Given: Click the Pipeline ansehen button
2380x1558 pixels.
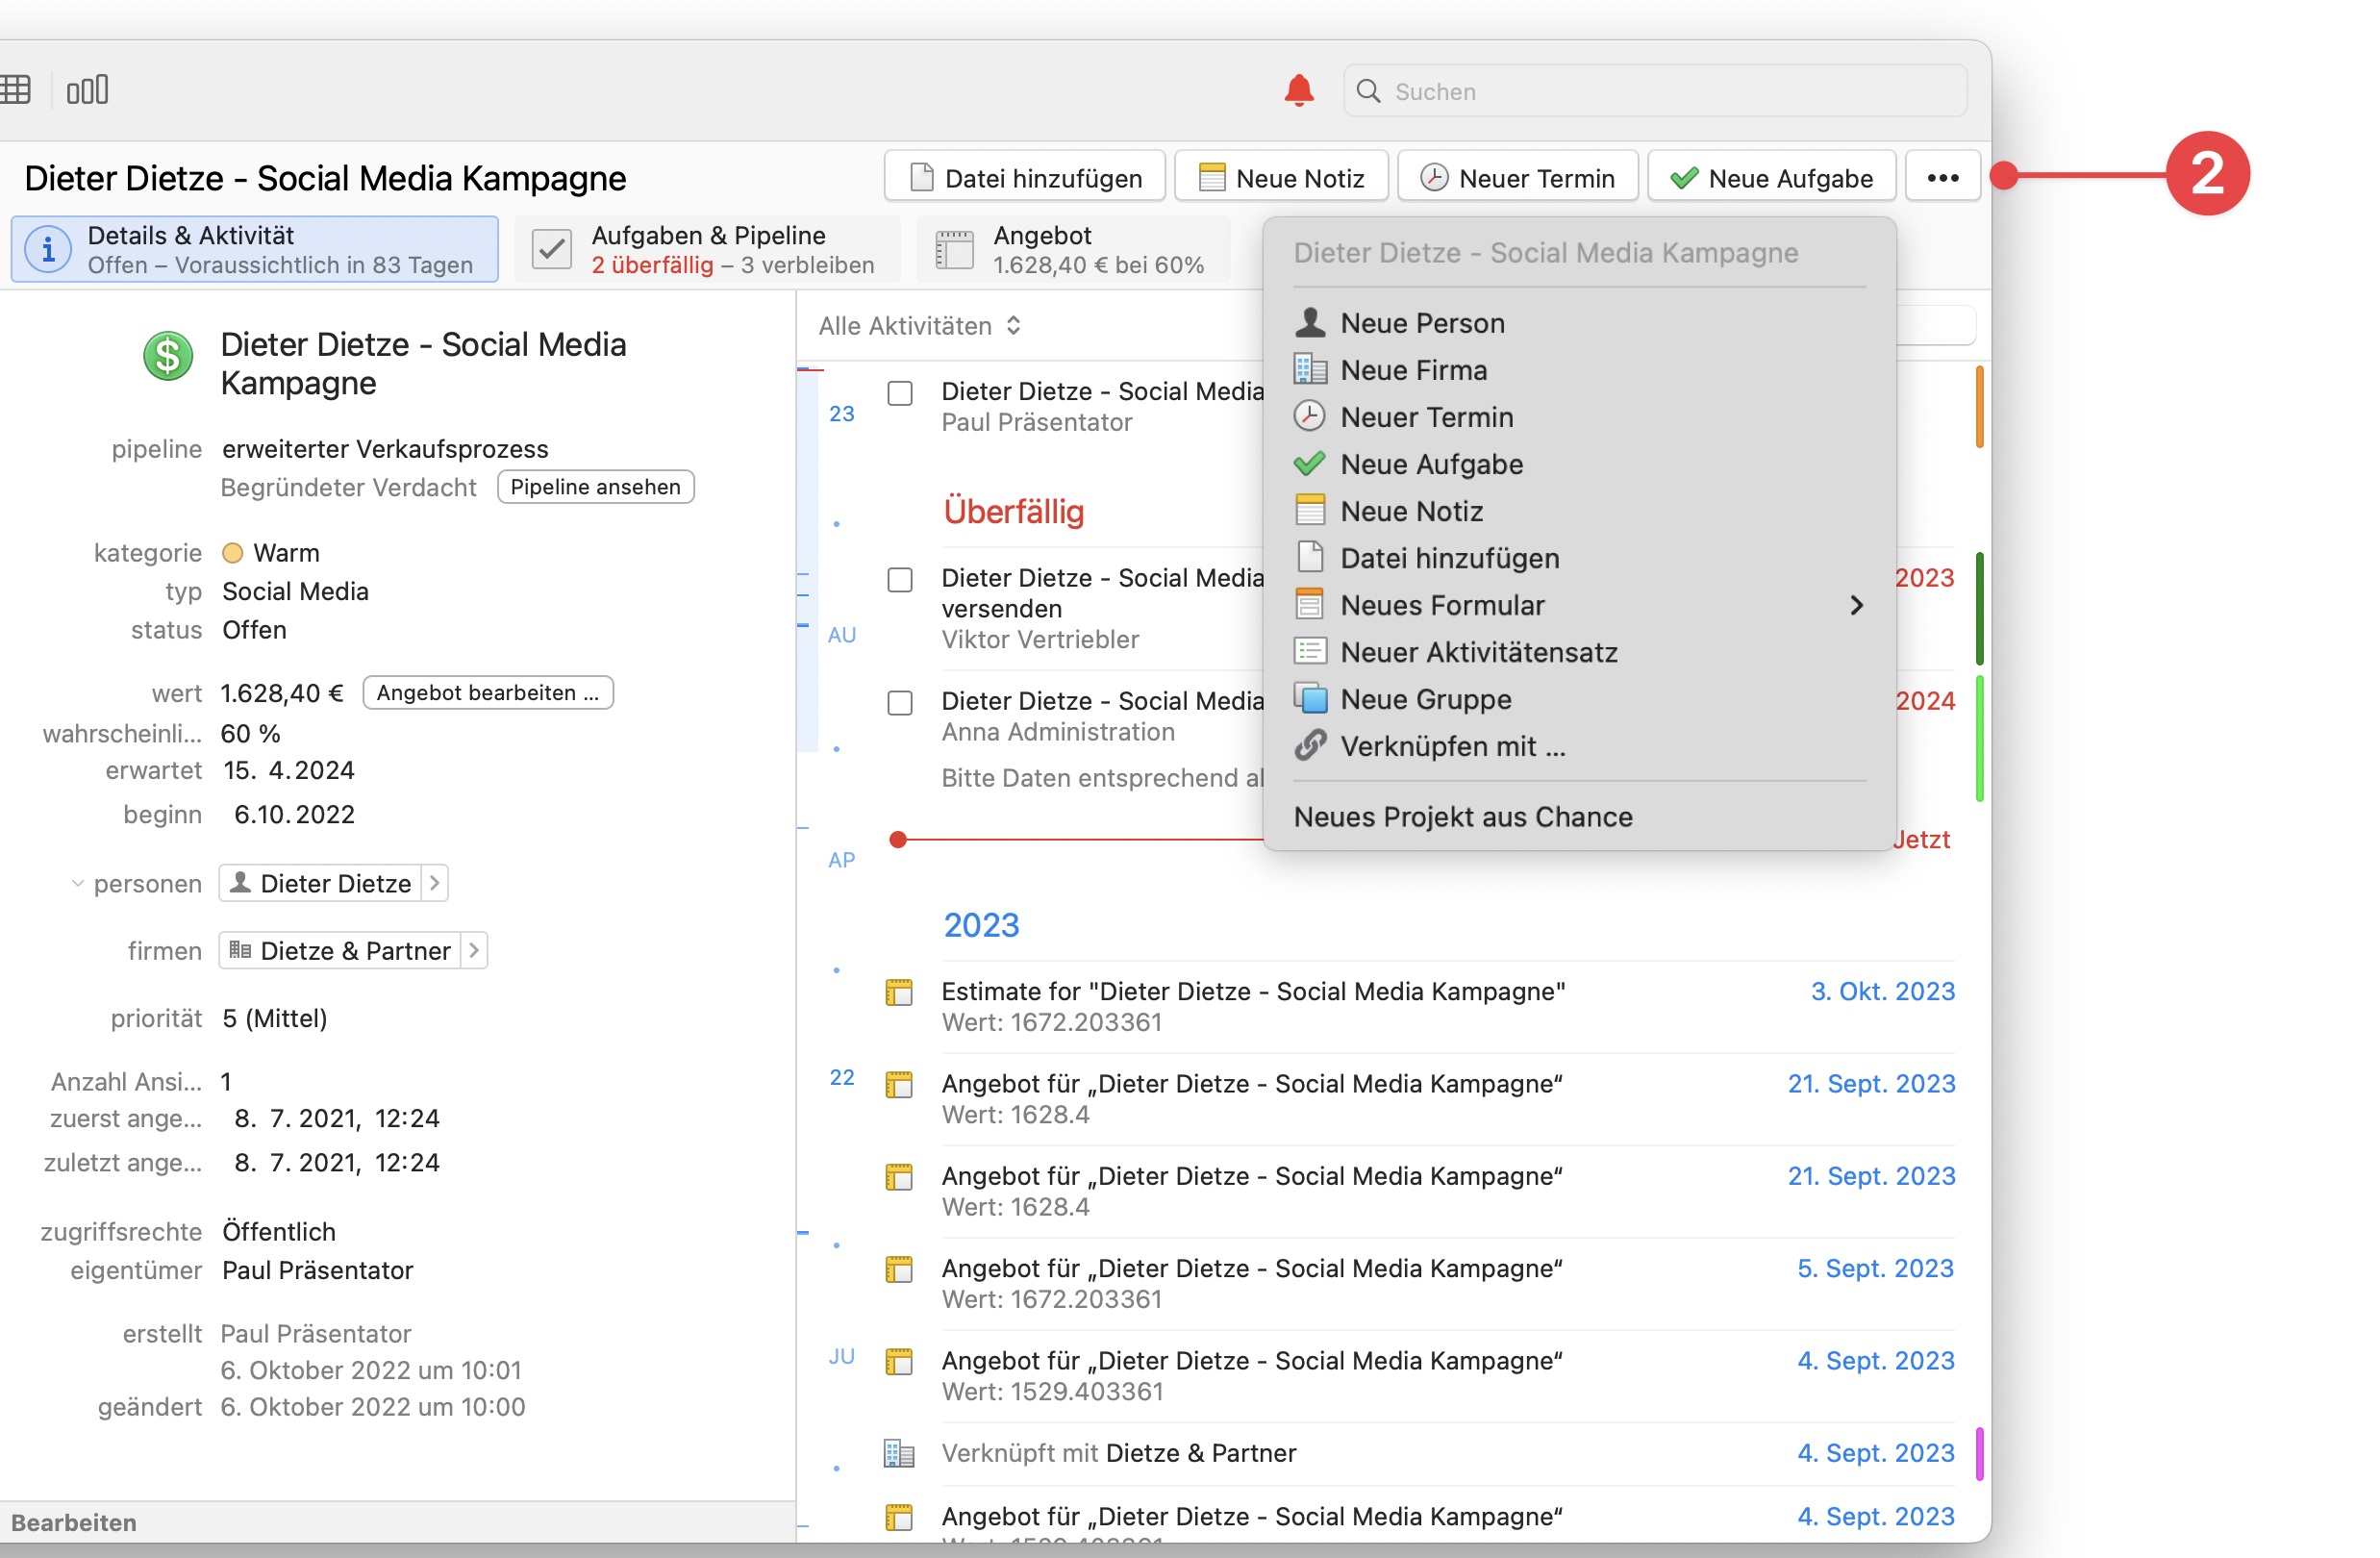Looking at the screenshot, I should pyautogui.click(x=595, y=487).
